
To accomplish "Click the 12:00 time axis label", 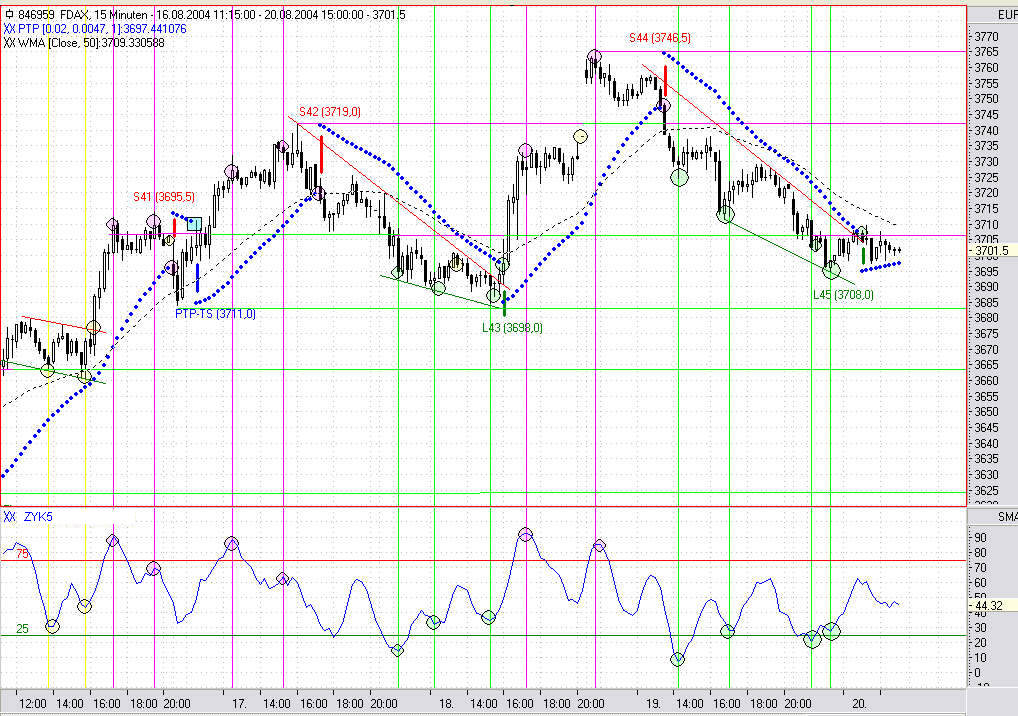I will click(32, 704).
